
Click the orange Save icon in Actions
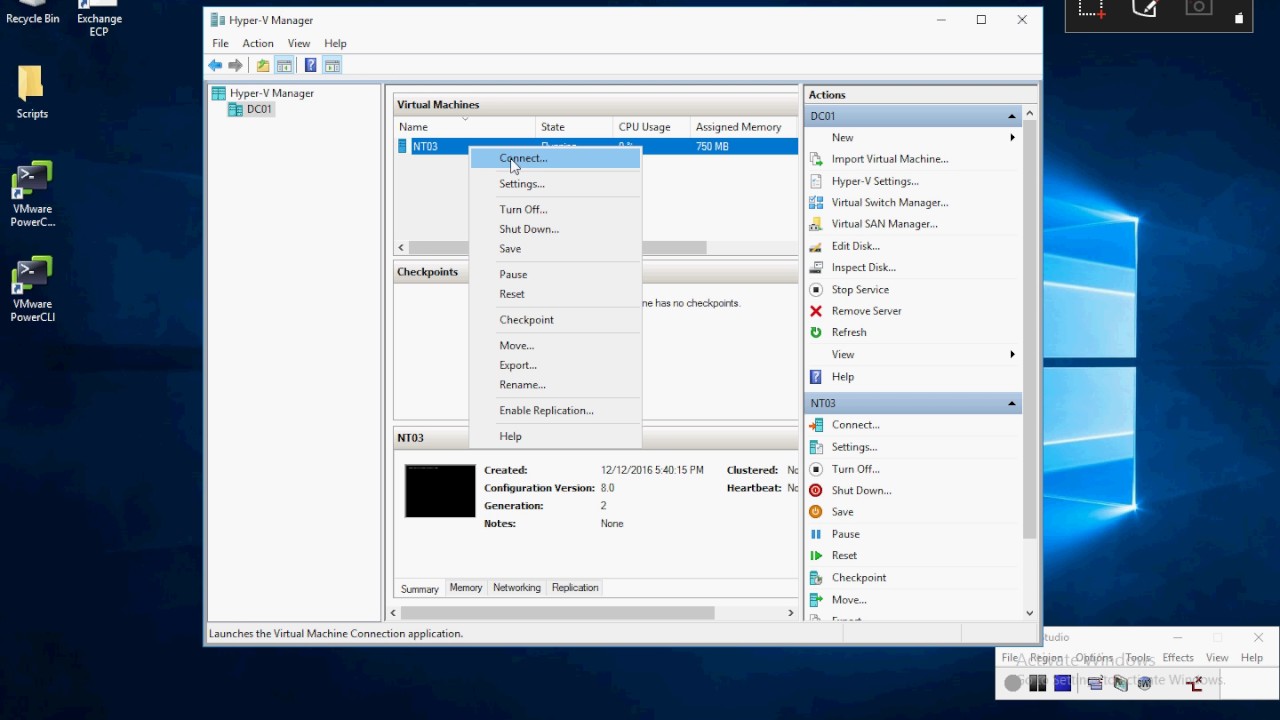pyautogui.click(x=816, y=512)
